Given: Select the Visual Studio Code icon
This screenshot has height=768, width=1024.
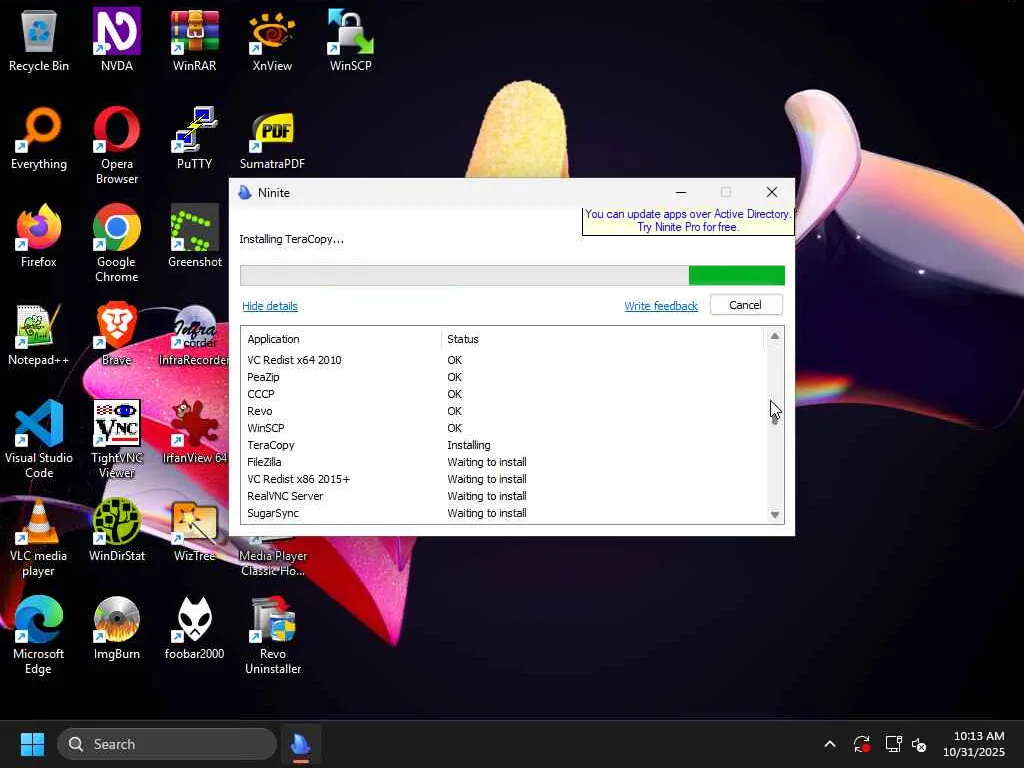Looking at the screenshot, I should click(39, 439).
